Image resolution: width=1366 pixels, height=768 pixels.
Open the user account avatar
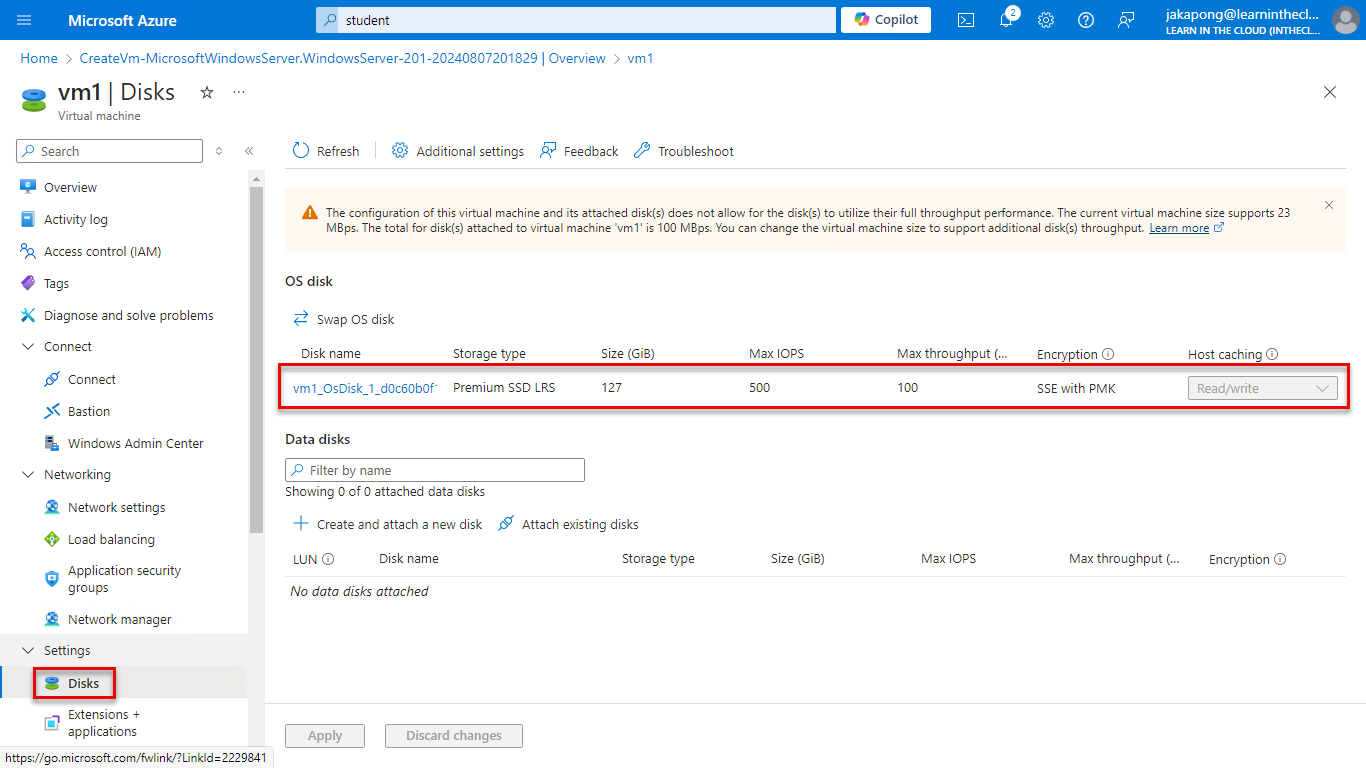1346,20
